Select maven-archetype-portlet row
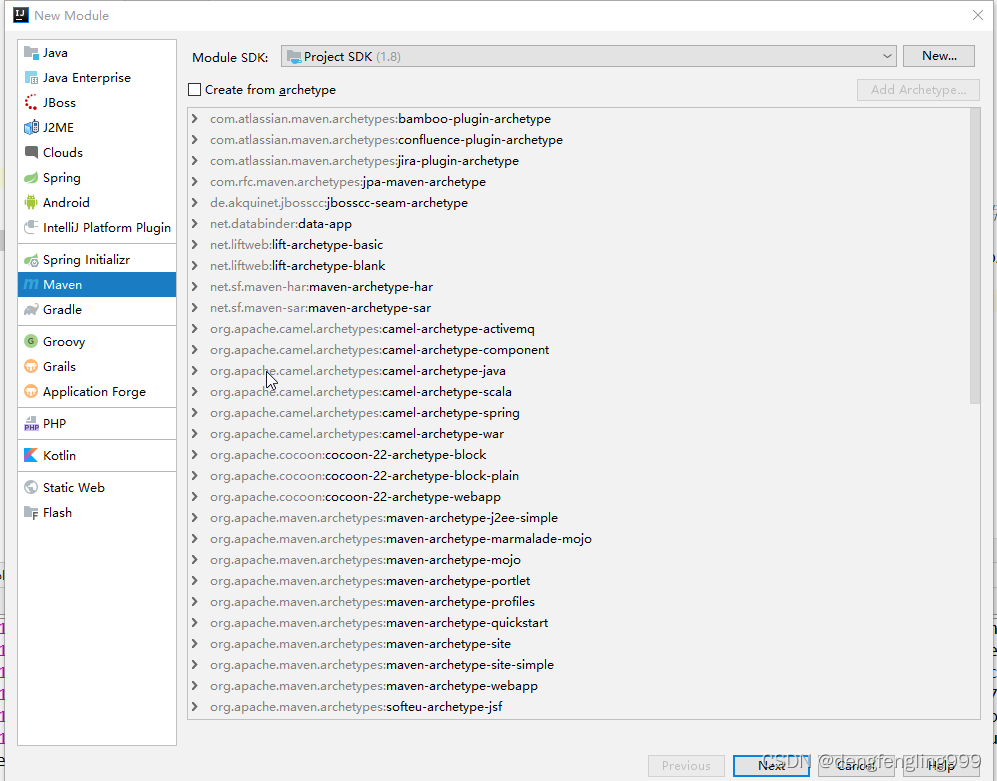997x781 pixels. [579, 581]
